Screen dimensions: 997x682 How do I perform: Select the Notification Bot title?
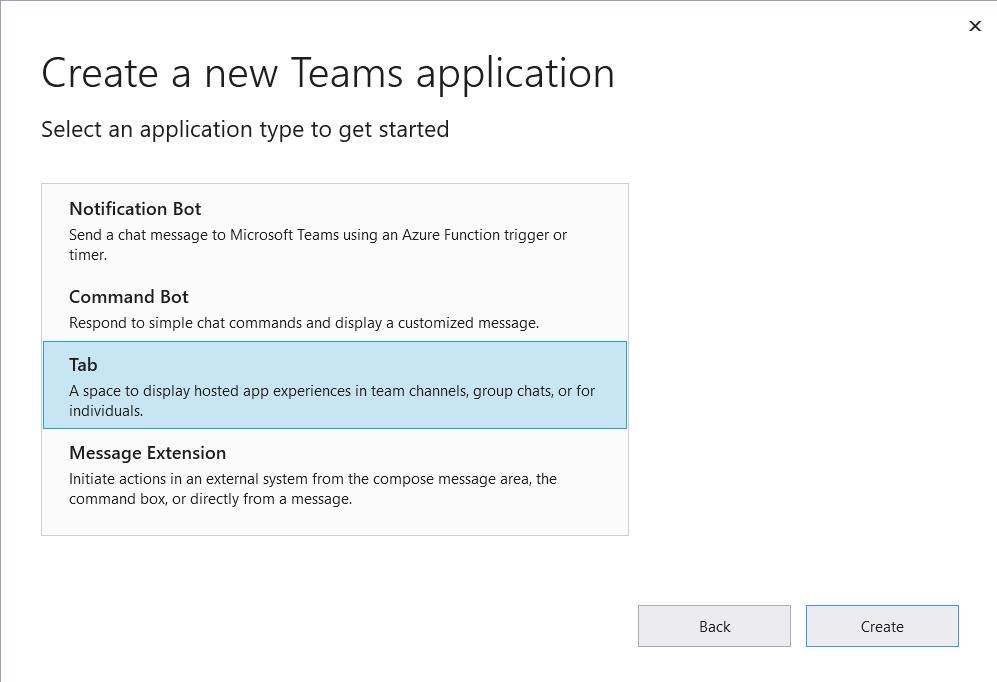tap(135, 209)
